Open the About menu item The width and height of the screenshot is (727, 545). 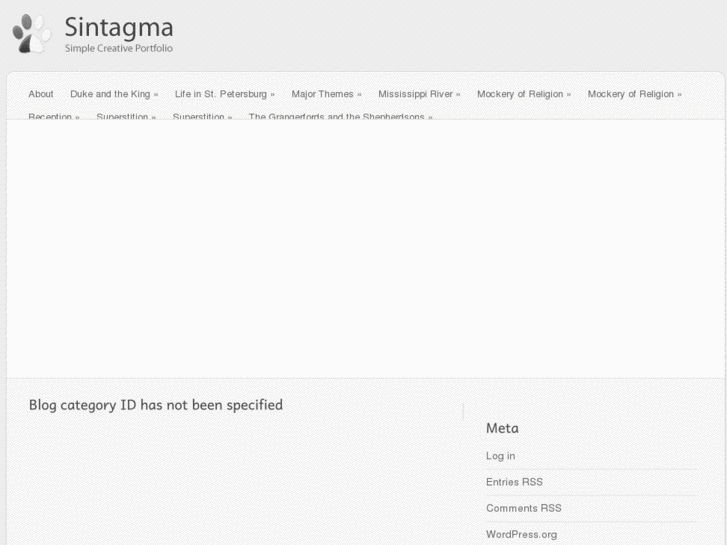(x=41, y=94)
